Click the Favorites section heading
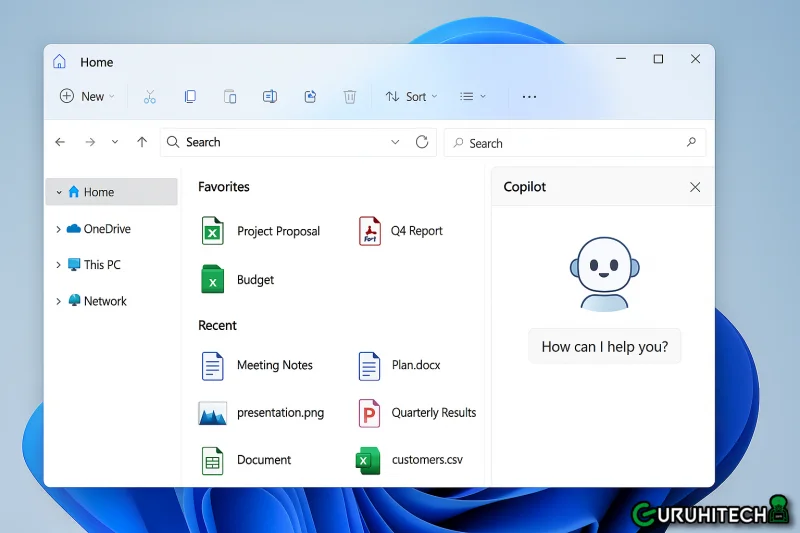 (223, 187)
